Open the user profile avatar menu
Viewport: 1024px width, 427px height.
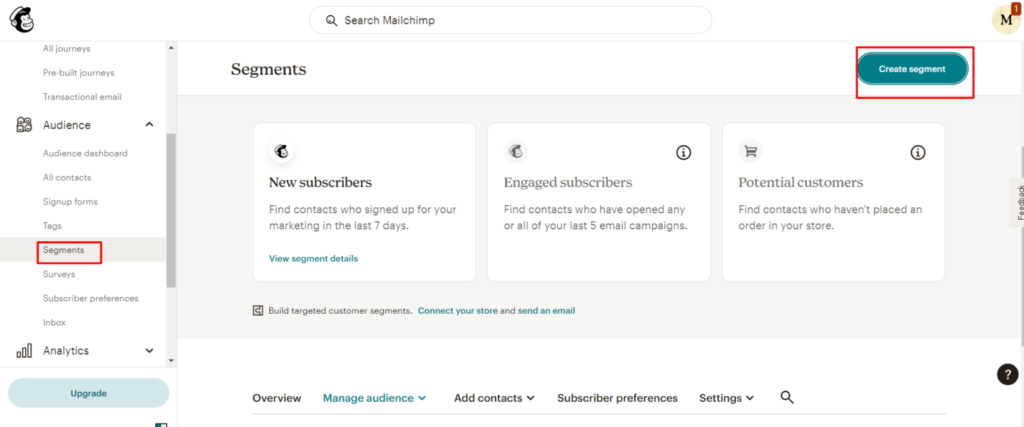(1005, 20)
